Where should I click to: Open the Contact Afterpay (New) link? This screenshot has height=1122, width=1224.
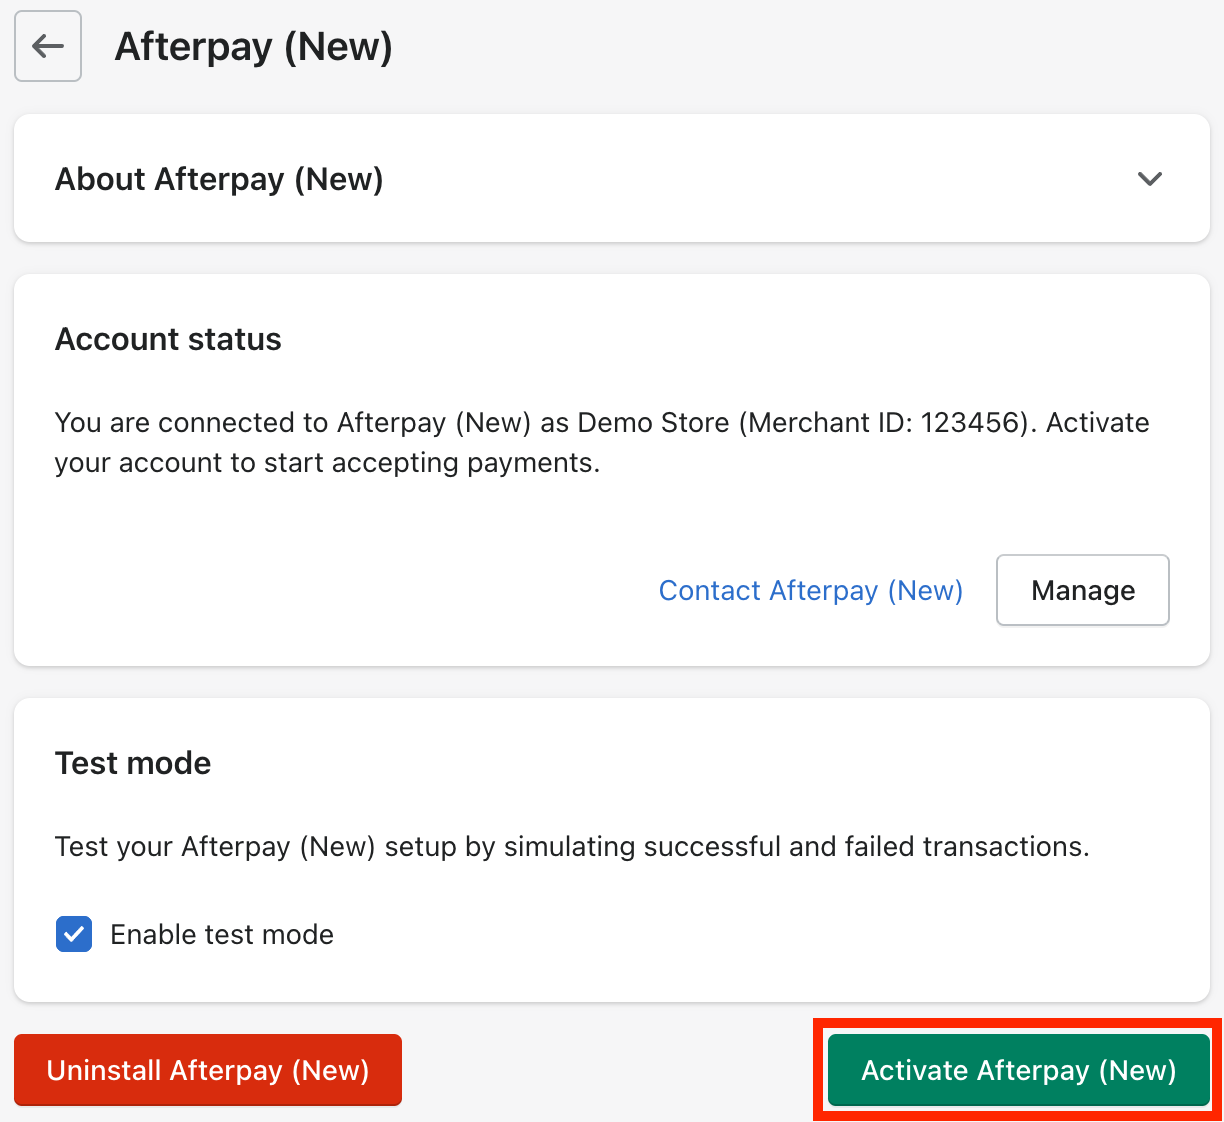click(x=810, y=591)
